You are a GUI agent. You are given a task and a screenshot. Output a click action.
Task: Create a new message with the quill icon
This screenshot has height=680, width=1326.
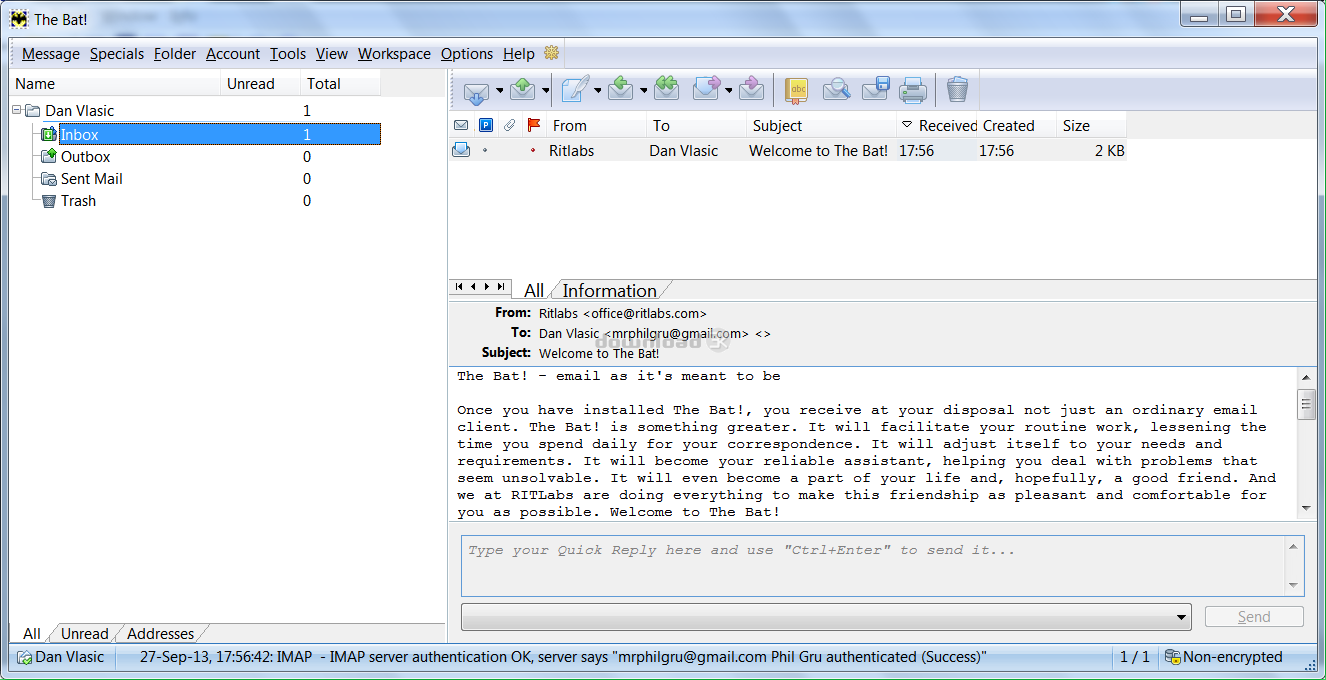tap(575, 90)
